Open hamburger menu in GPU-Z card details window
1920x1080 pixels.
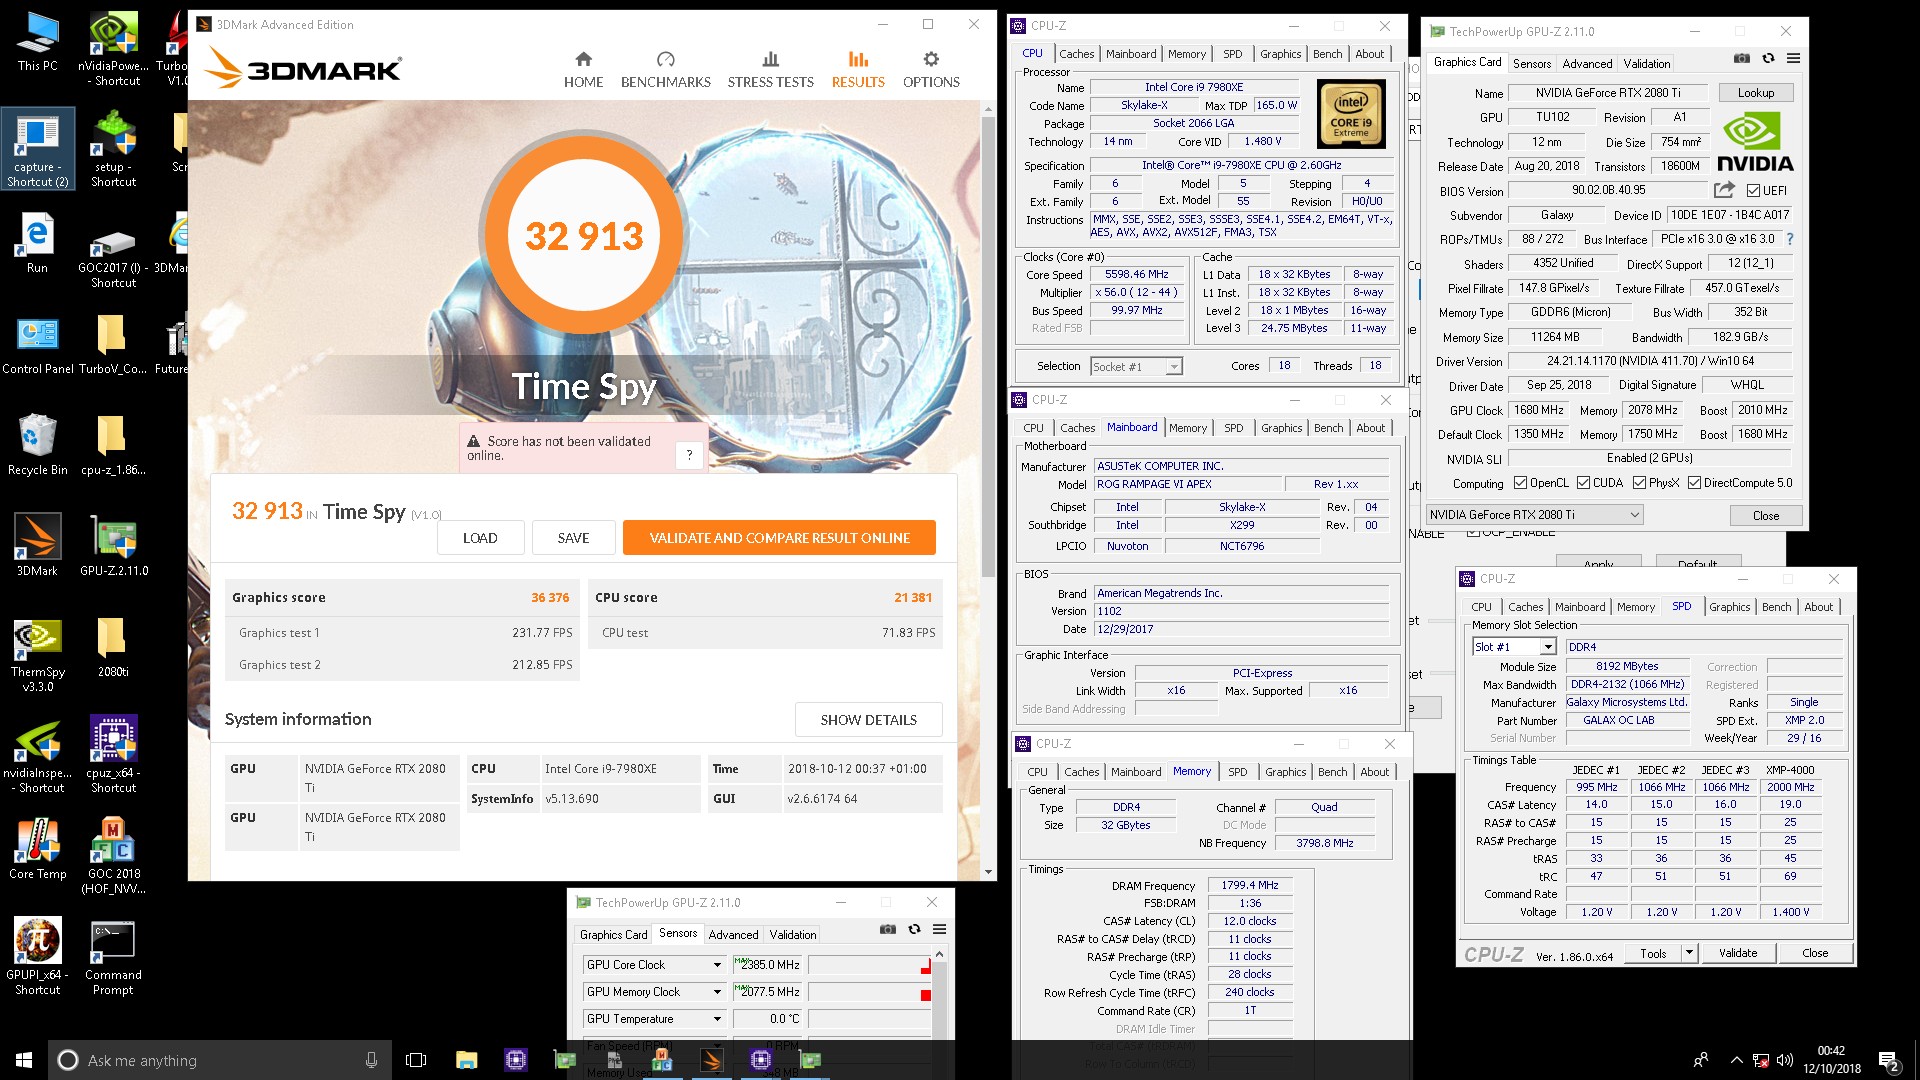[1793, 59]
